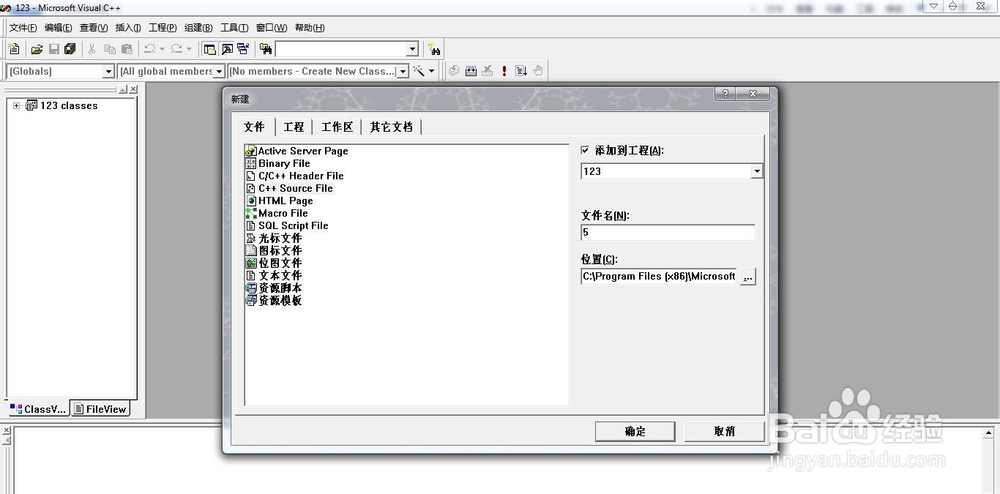This screenshot has width=1000, height=494.
Task: Select C/C++ Header File in the list
Action: 295,176
